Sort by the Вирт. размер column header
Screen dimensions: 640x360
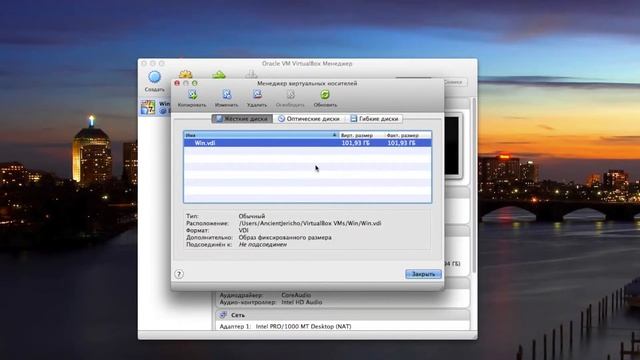361,135
